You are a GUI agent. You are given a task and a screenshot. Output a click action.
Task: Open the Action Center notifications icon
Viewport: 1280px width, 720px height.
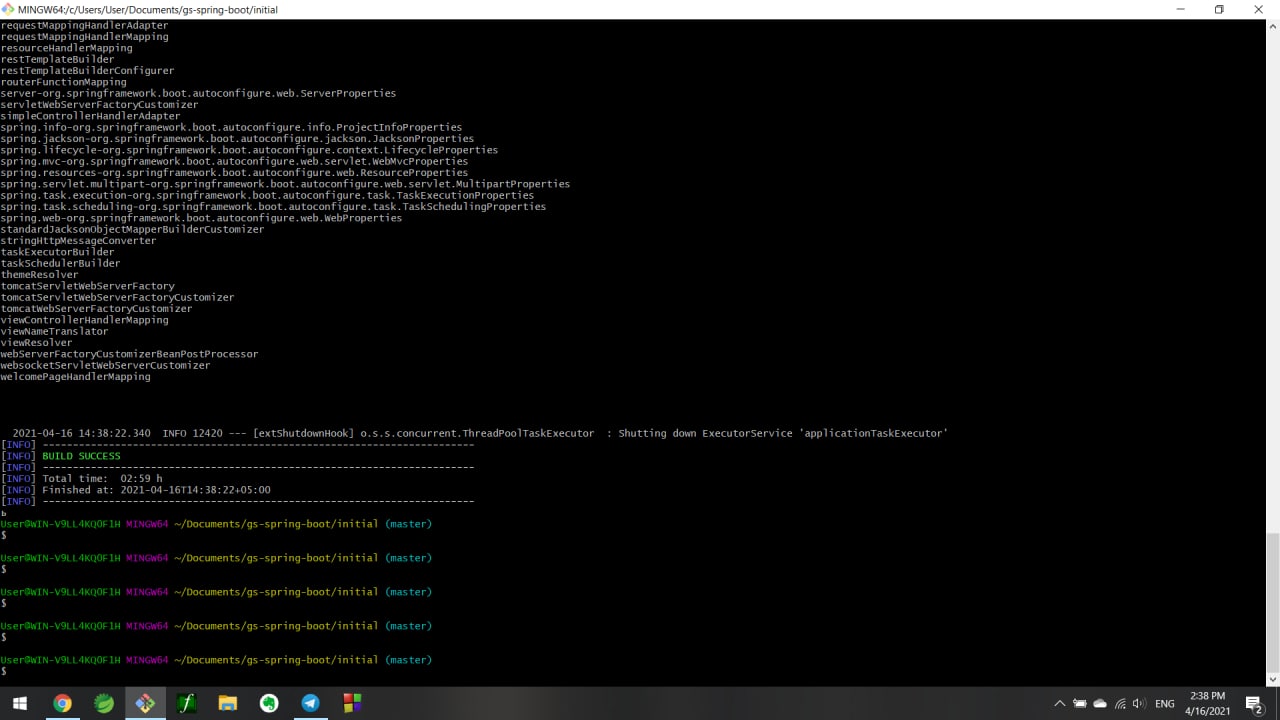point(1255,704)
